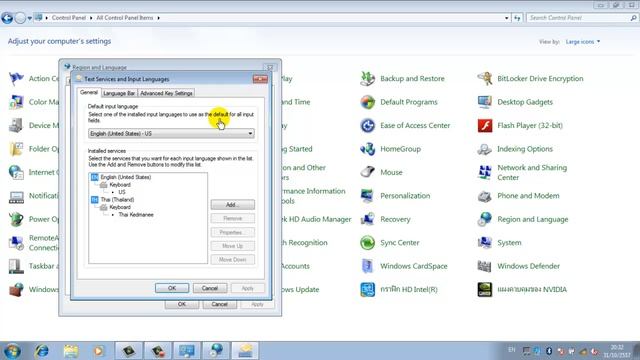The width and height of the screenshot is (640, 360).
Task: Open Realtek HD Audio Manager item
Action: pyautogui.click(x=316, y=219)
